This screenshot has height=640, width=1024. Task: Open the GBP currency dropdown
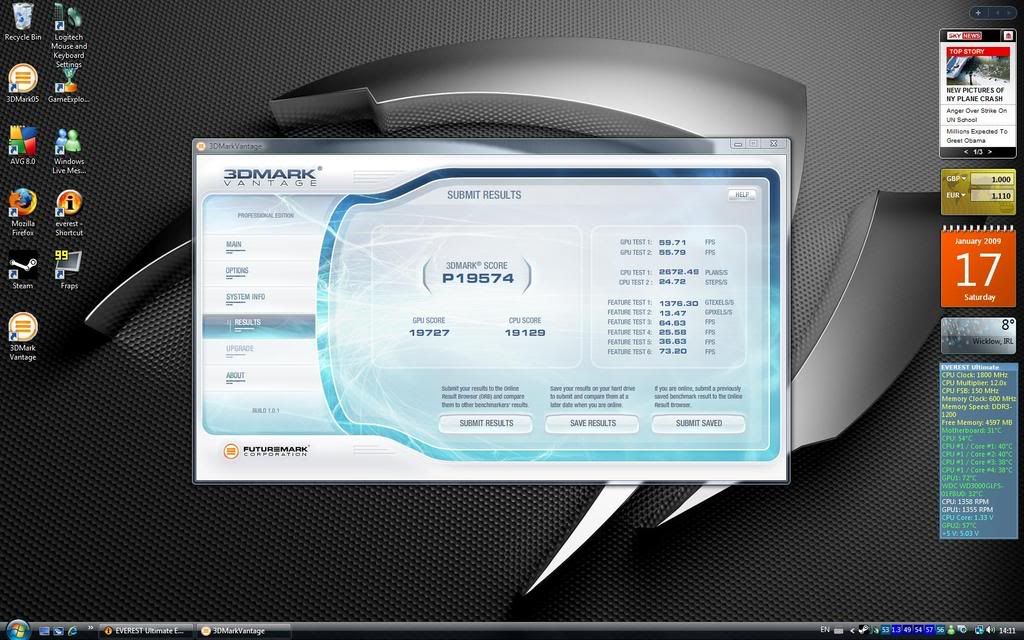[x=956, y=178]
